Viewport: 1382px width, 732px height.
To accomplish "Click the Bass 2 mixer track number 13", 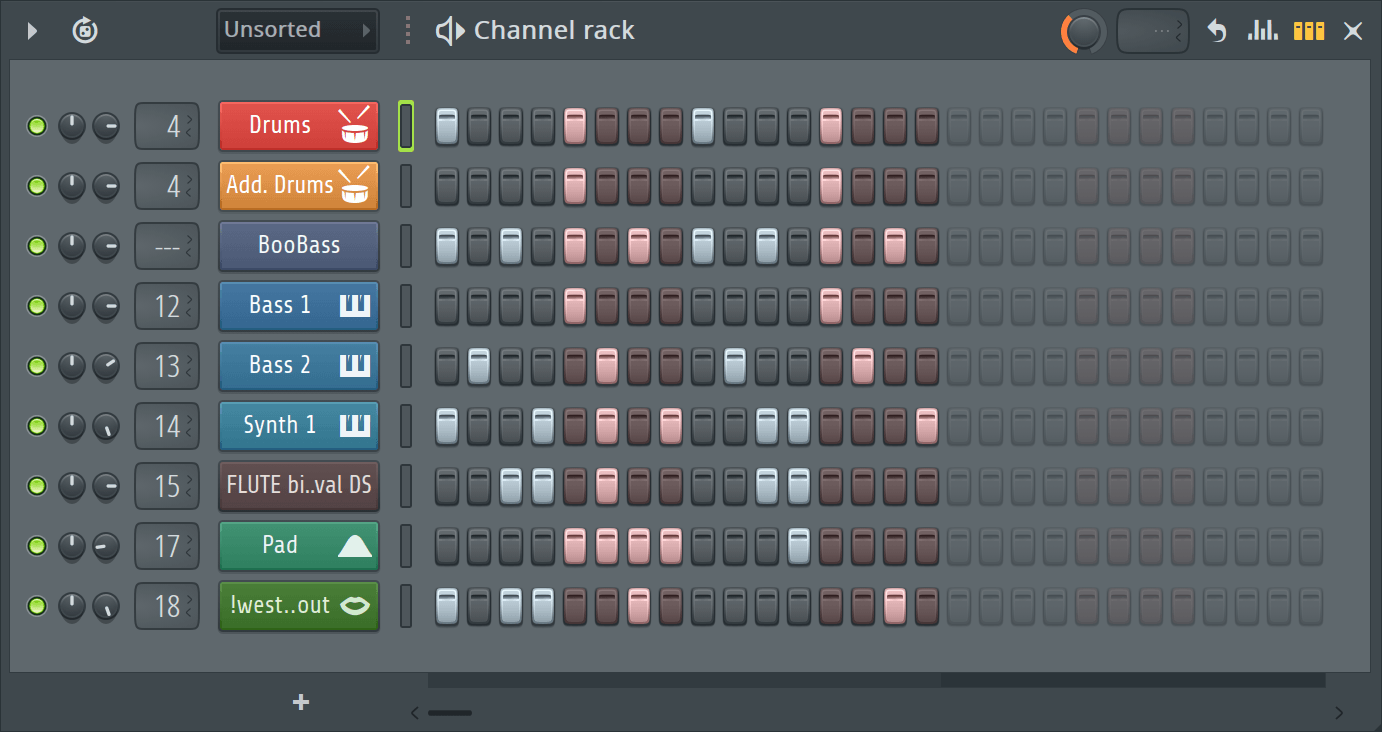I will click(167, 367).
